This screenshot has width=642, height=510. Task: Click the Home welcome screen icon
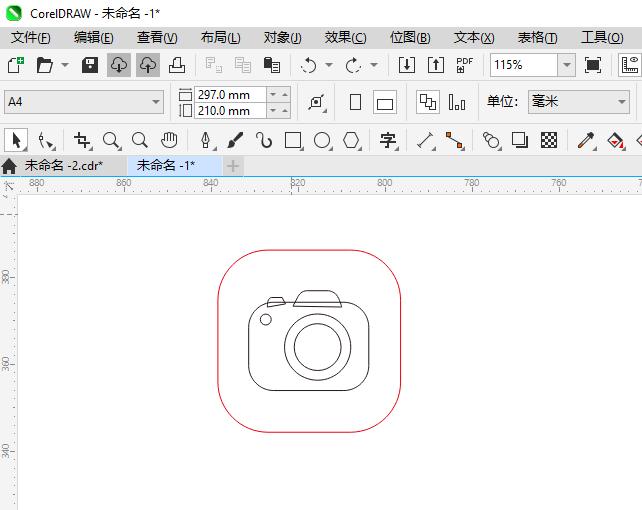coord(9,166)
